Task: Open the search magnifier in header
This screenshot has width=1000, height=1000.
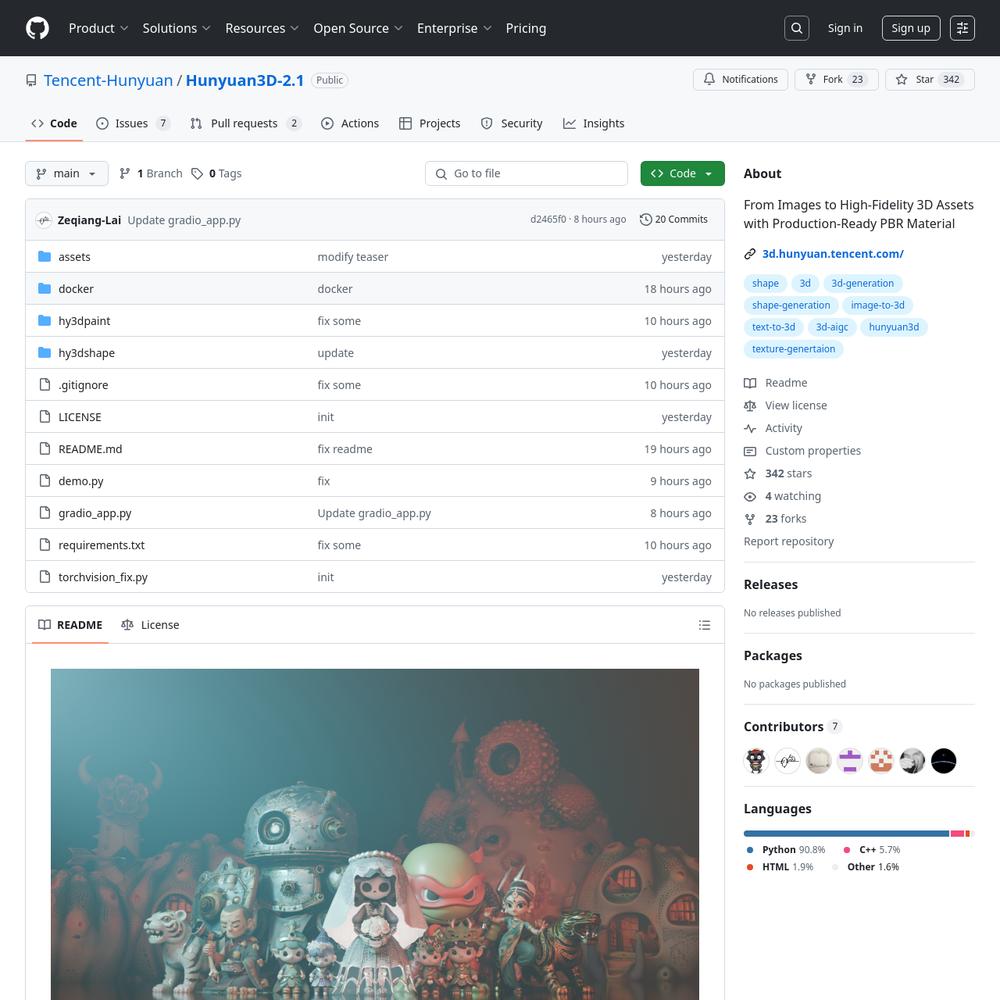Action: (x=797, y=28)
